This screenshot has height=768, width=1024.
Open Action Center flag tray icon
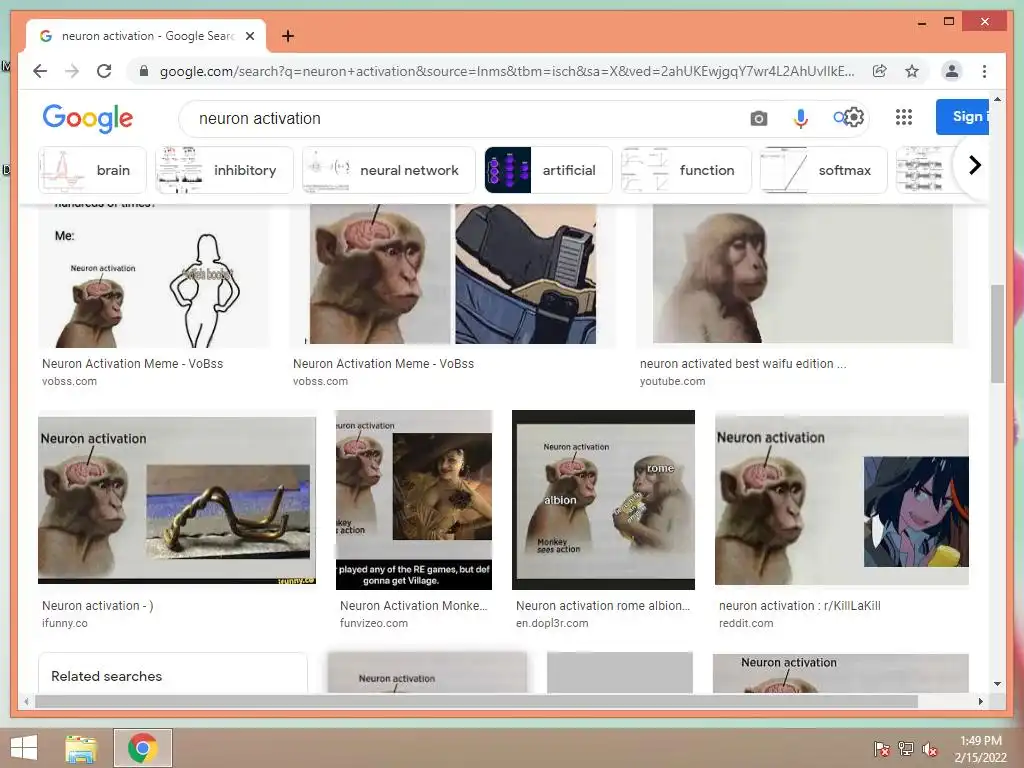(881, 748)
